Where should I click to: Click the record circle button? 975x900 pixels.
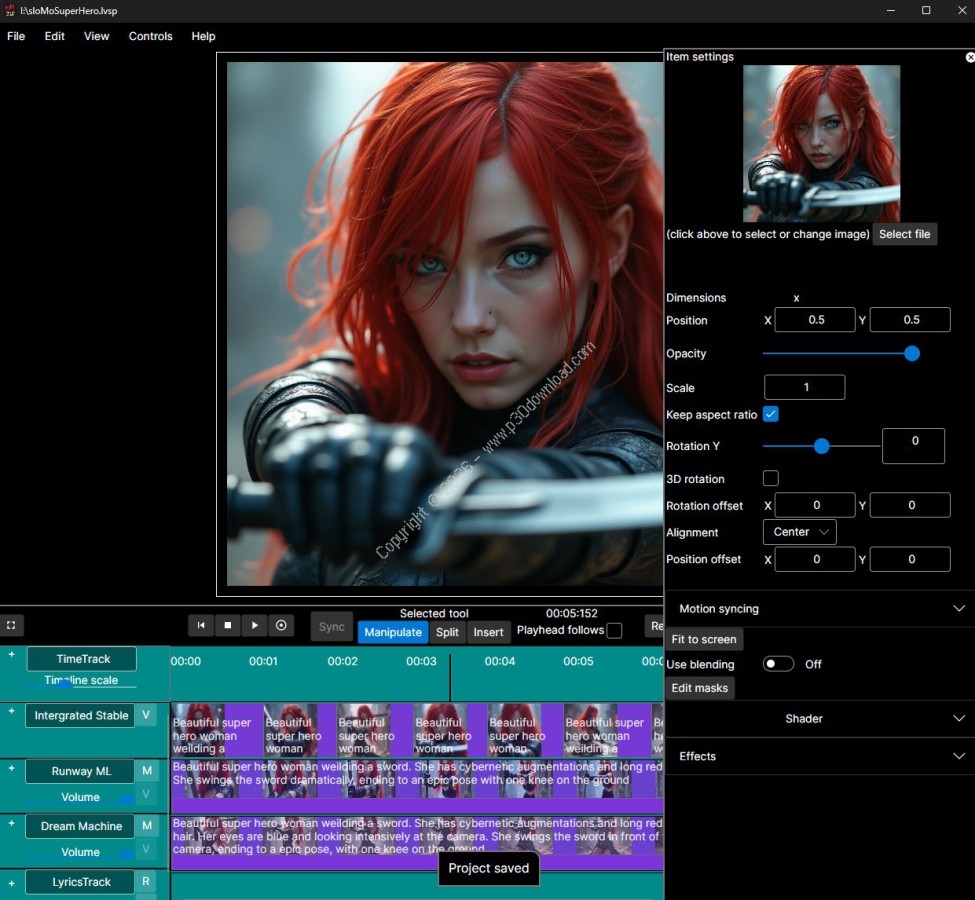pyautogui.click(x=281, y=625)
